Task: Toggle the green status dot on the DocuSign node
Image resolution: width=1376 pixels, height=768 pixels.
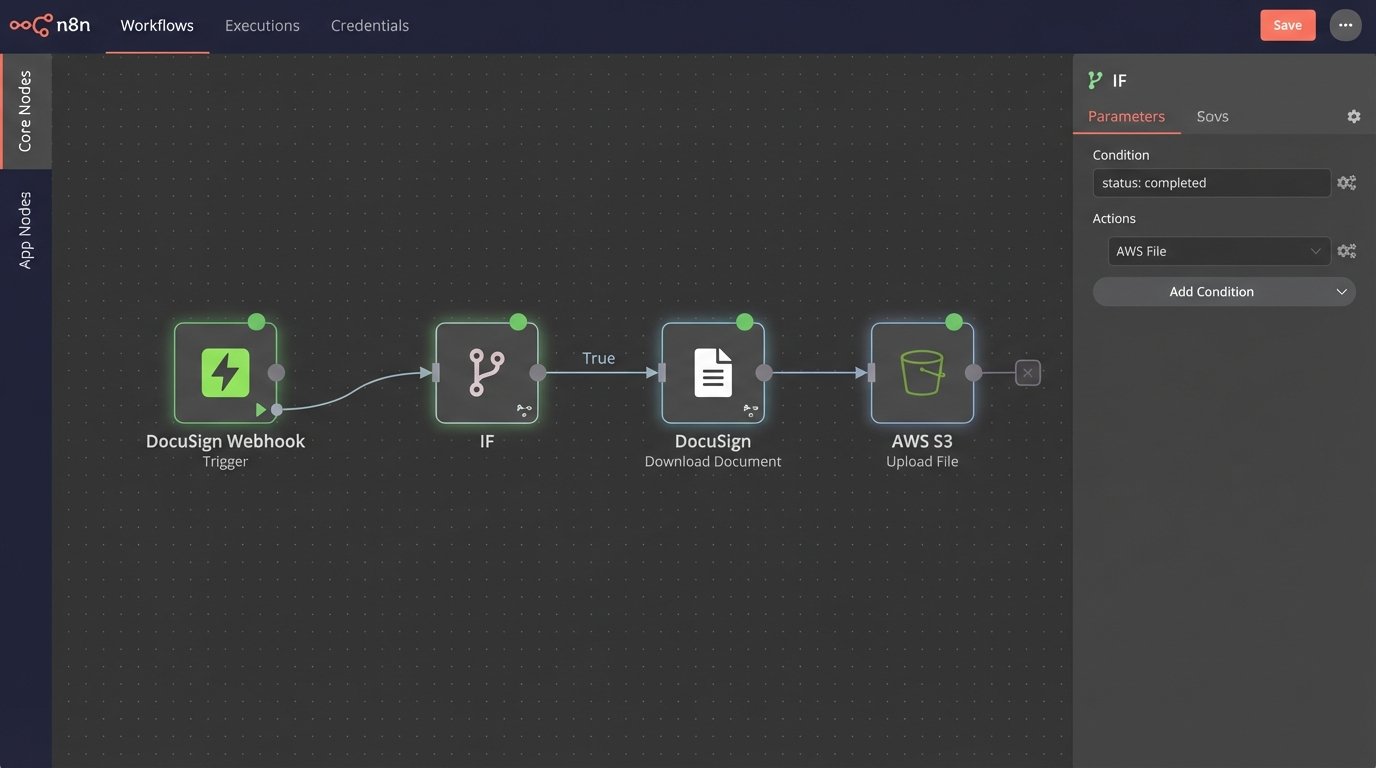Action: 744,321
